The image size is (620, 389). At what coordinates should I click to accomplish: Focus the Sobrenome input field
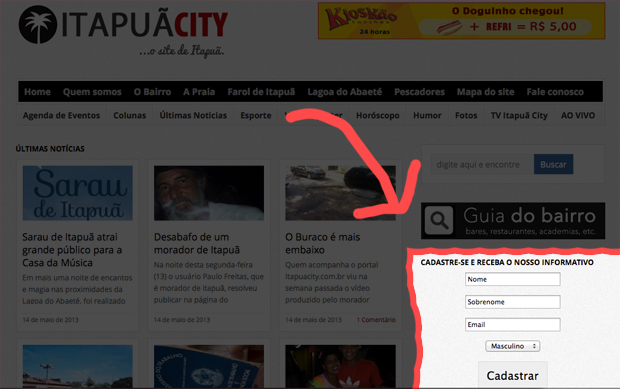(512, 302)
